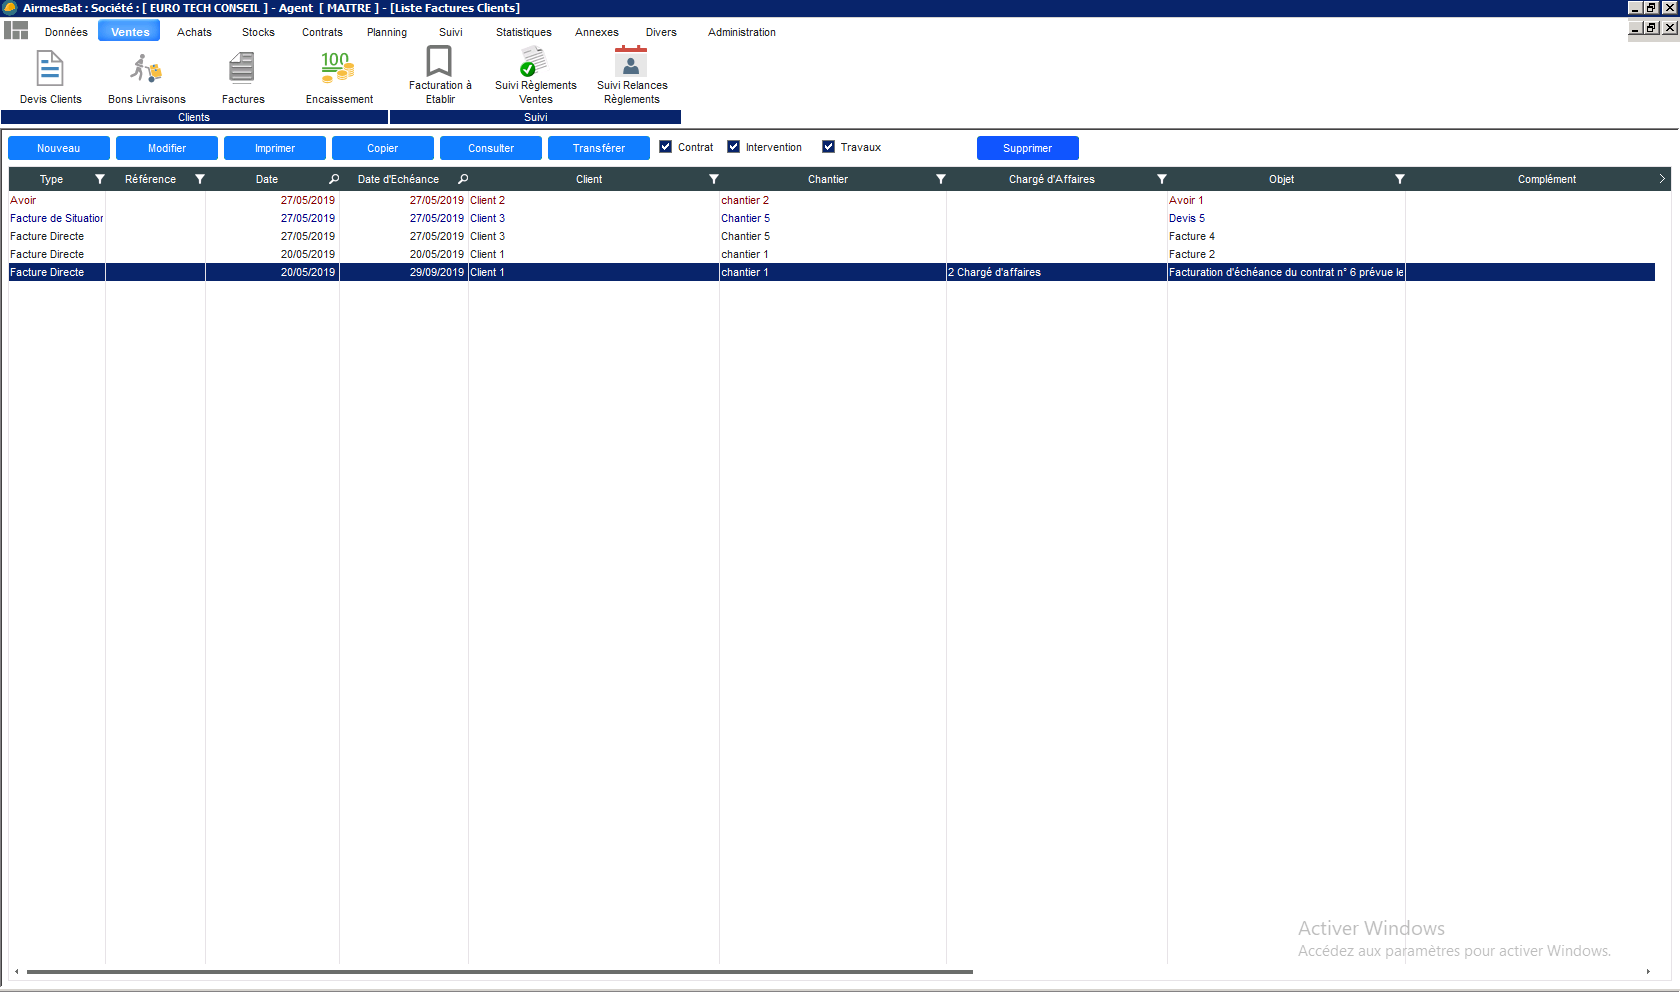Open the Devis Clients icon
The height and width of the screenshot is (992, 1680).
(50, 70)
